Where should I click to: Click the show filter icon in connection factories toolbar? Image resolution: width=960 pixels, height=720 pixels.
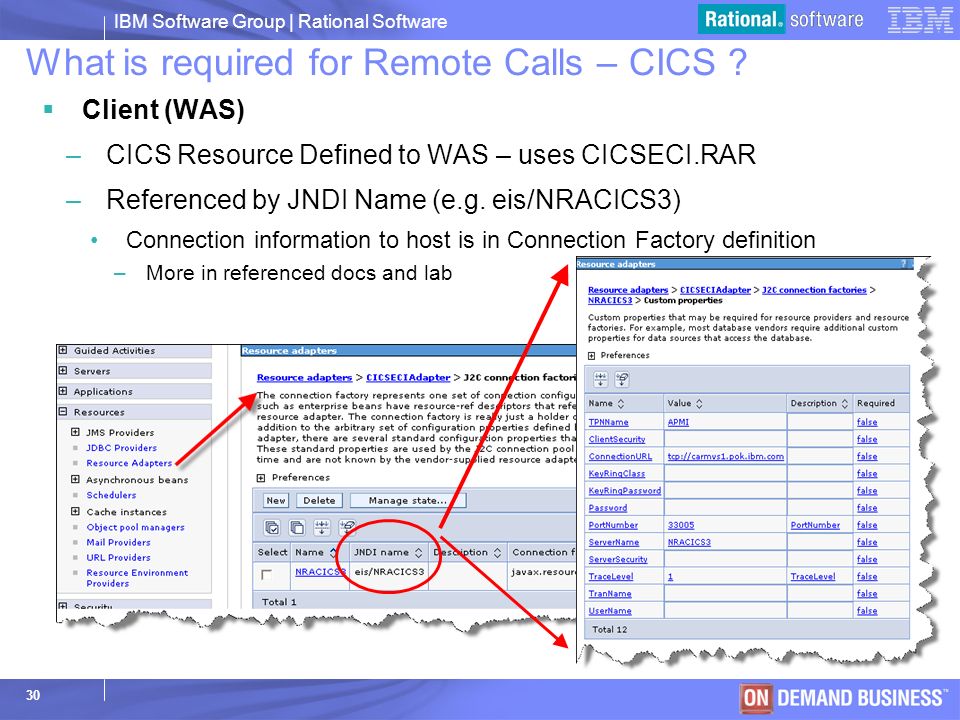(322, 527)
